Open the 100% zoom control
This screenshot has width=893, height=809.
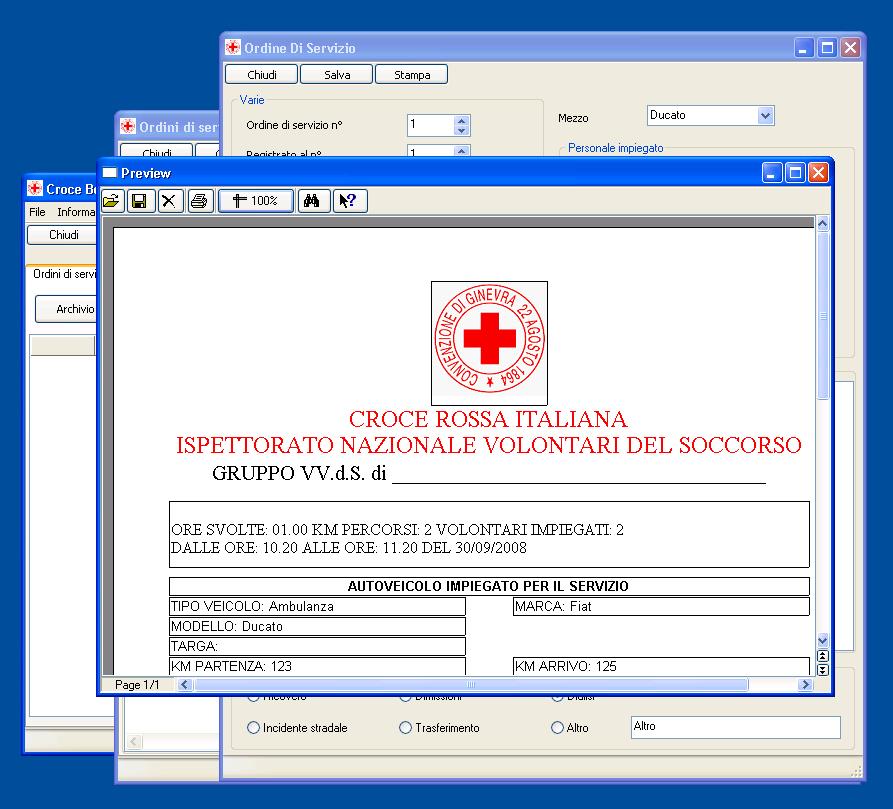[256, 201]
